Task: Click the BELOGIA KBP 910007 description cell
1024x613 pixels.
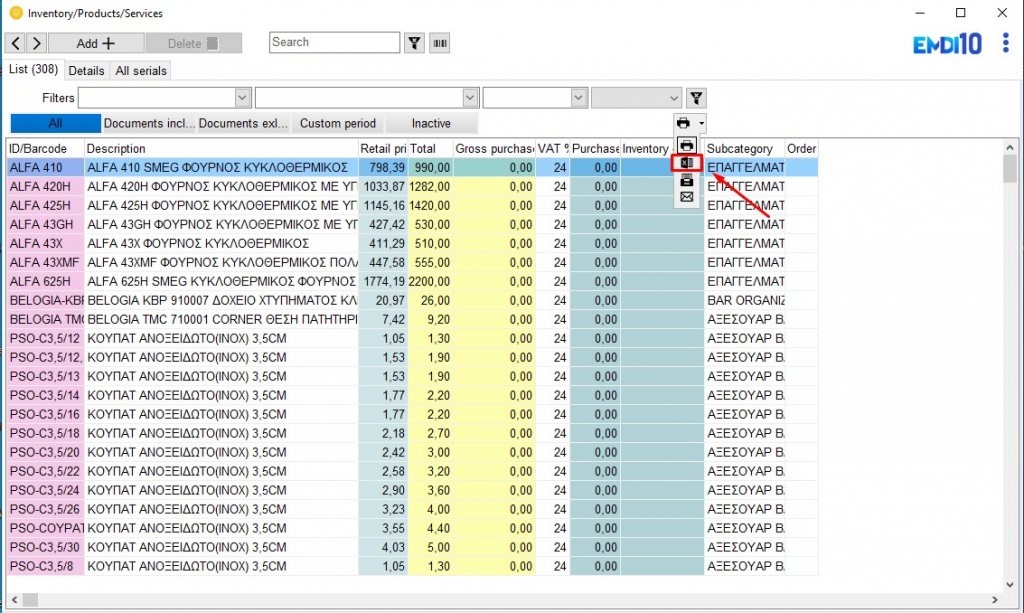Action: click(221, 300)
